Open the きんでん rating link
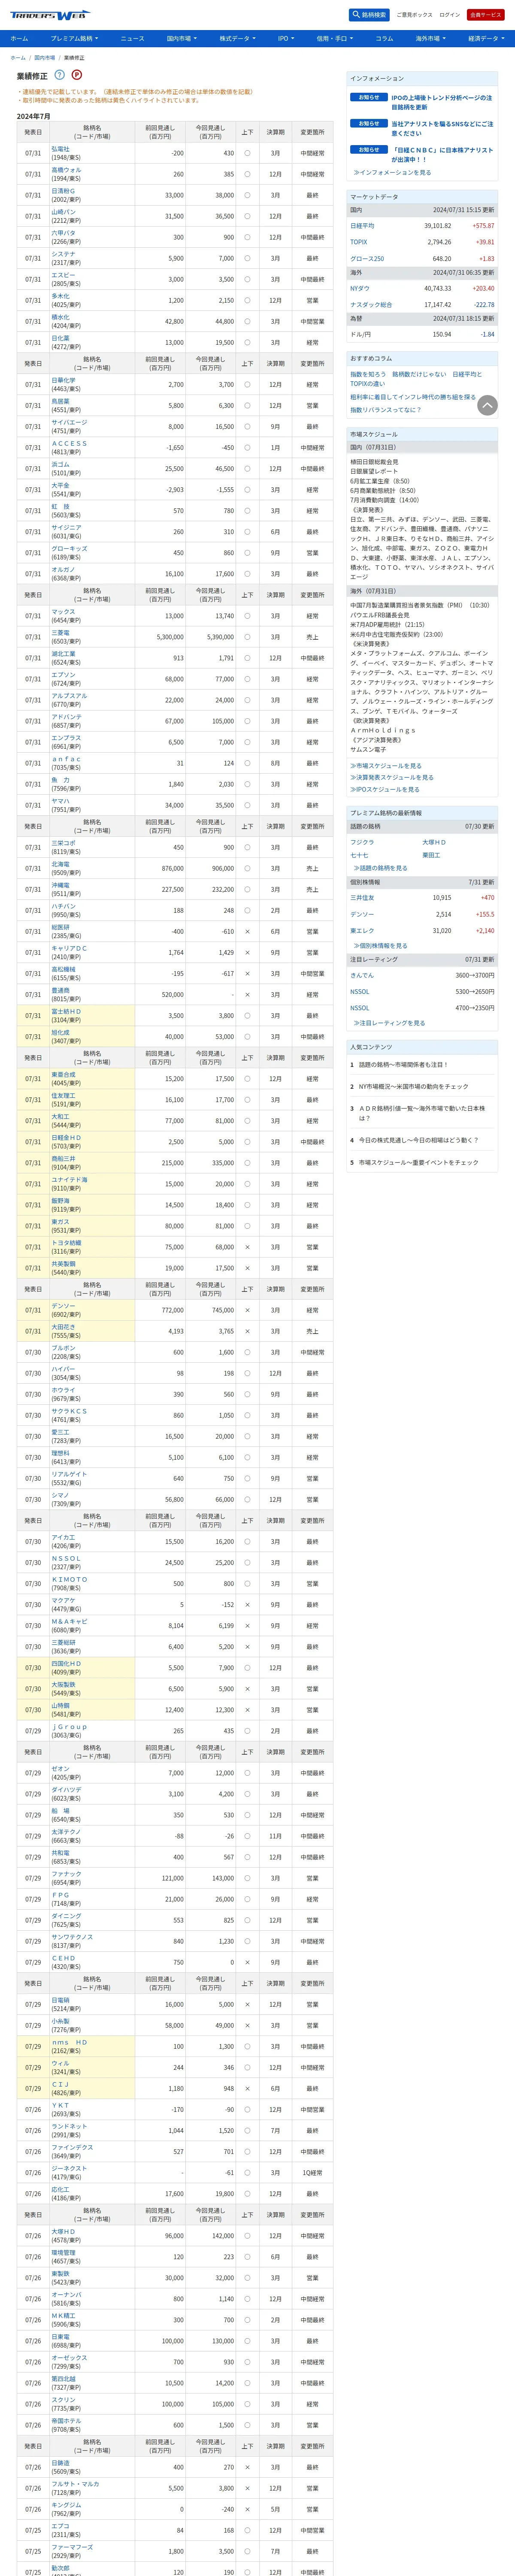 pyautogui.click(x=362, y=975)
